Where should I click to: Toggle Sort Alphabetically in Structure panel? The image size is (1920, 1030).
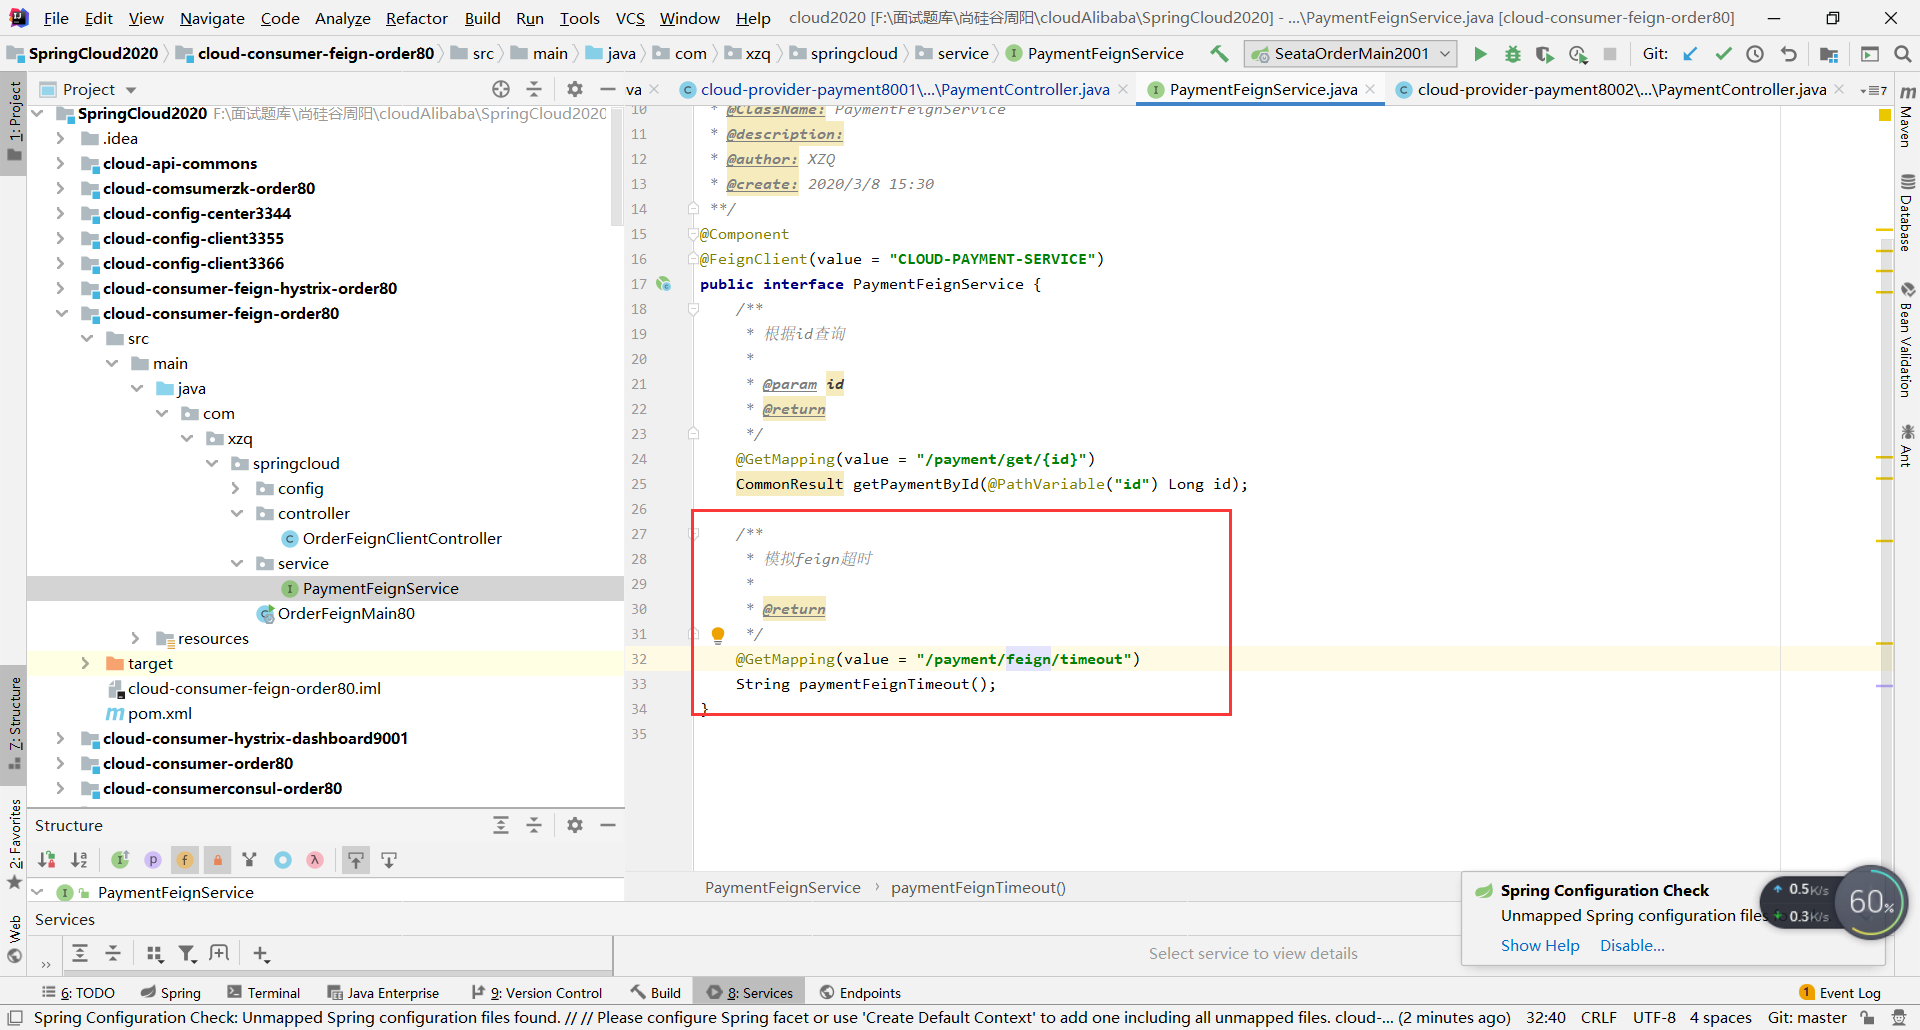(x=79, y=860)
